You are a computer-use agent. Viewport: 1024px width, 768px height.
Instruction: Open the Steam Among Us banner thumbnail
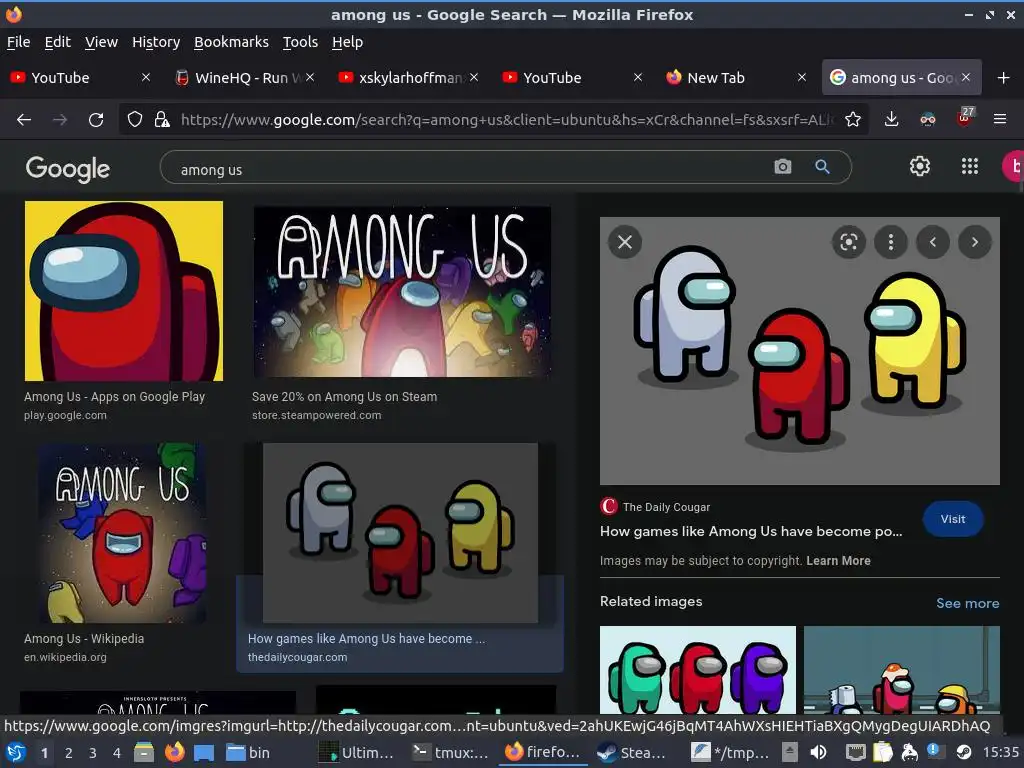coord(402,292)
